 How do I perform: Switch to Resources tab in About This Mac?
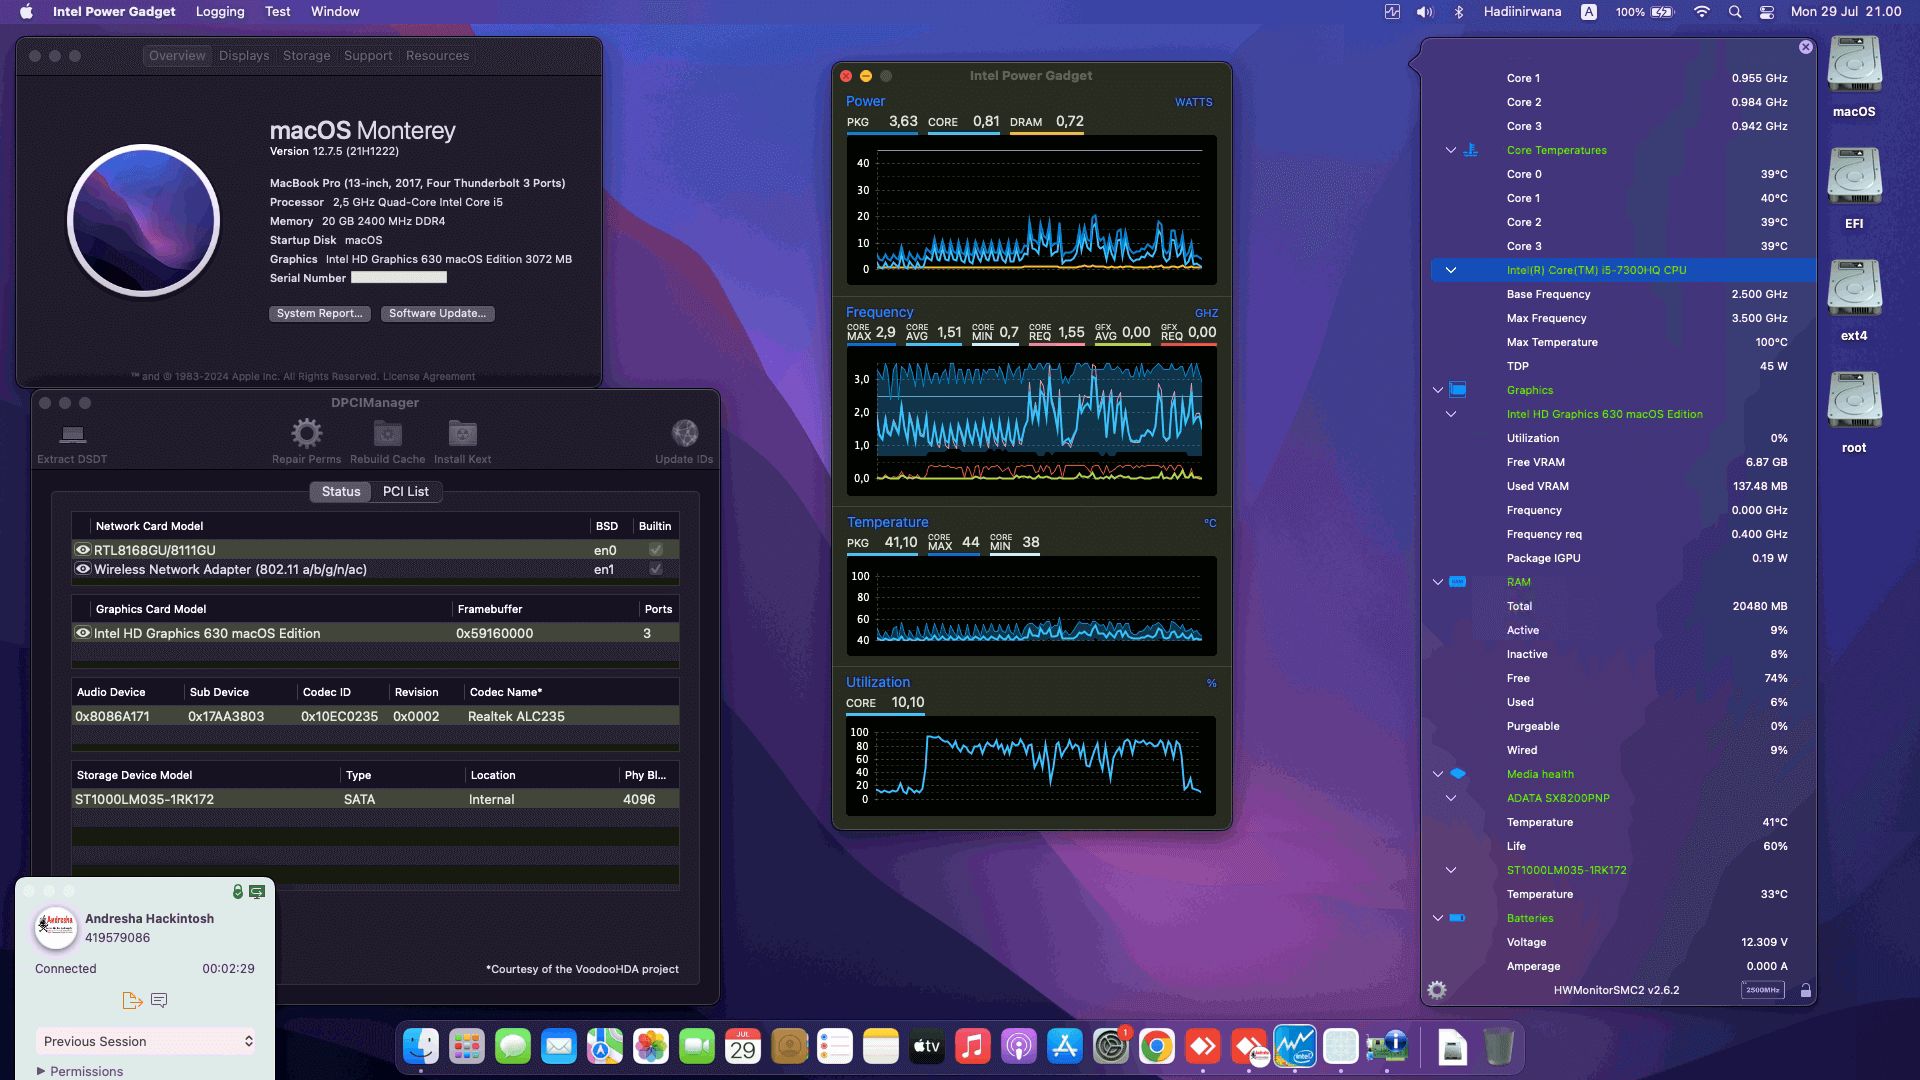coord(437,56)
